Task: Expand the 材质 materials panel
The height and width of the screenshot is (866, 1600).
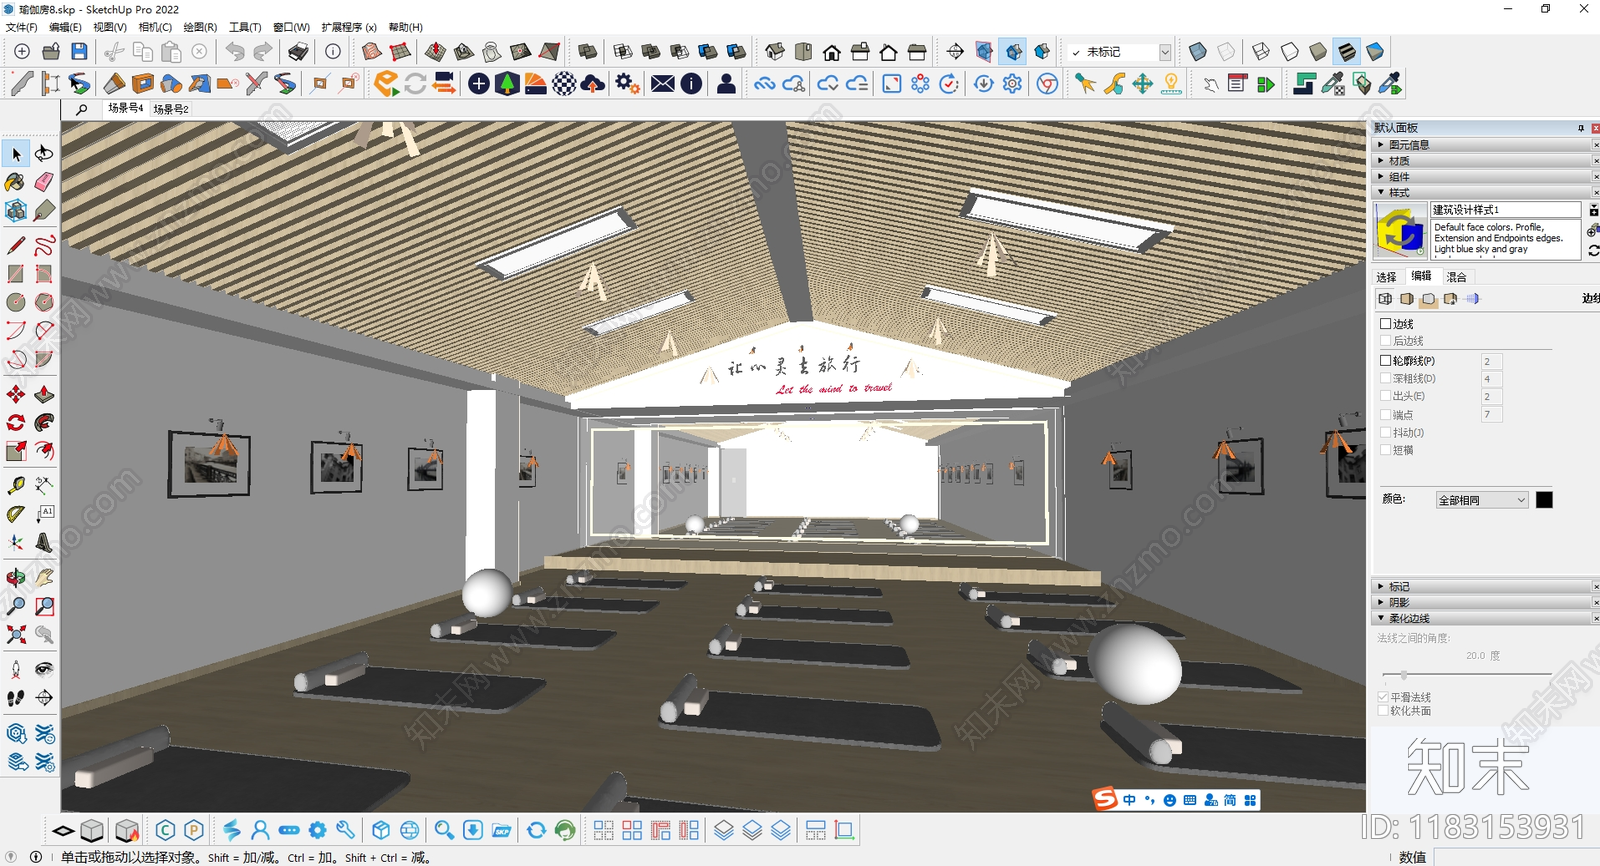Action: pyautogui.click(x=1484, y=161)
